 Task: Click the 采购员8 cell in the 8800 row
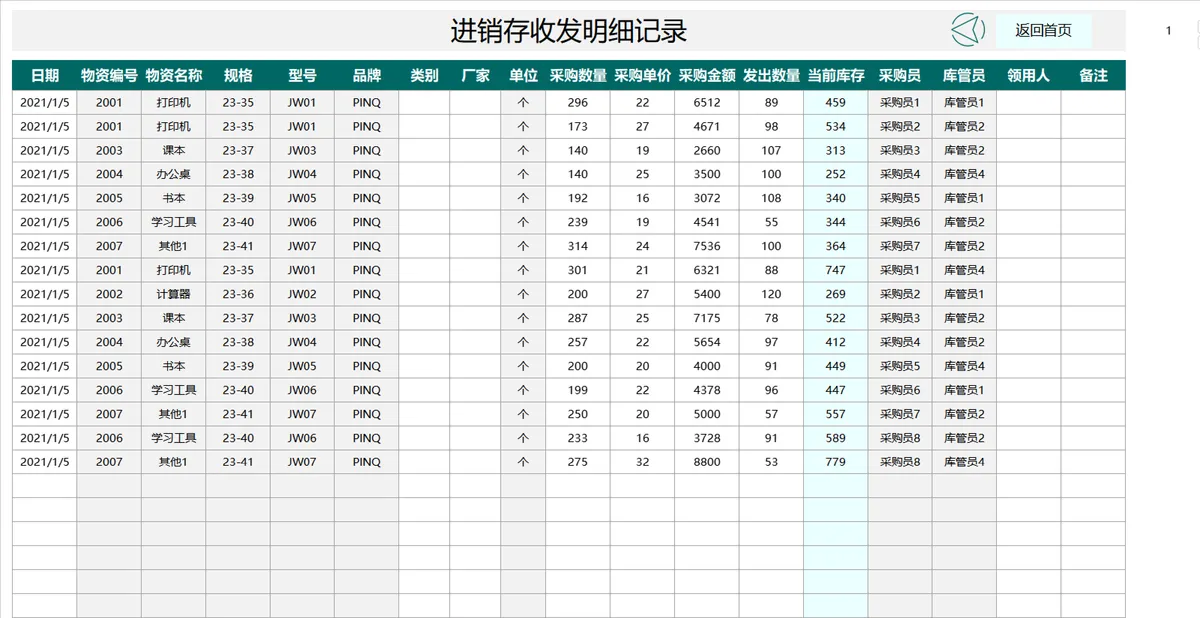900,462
